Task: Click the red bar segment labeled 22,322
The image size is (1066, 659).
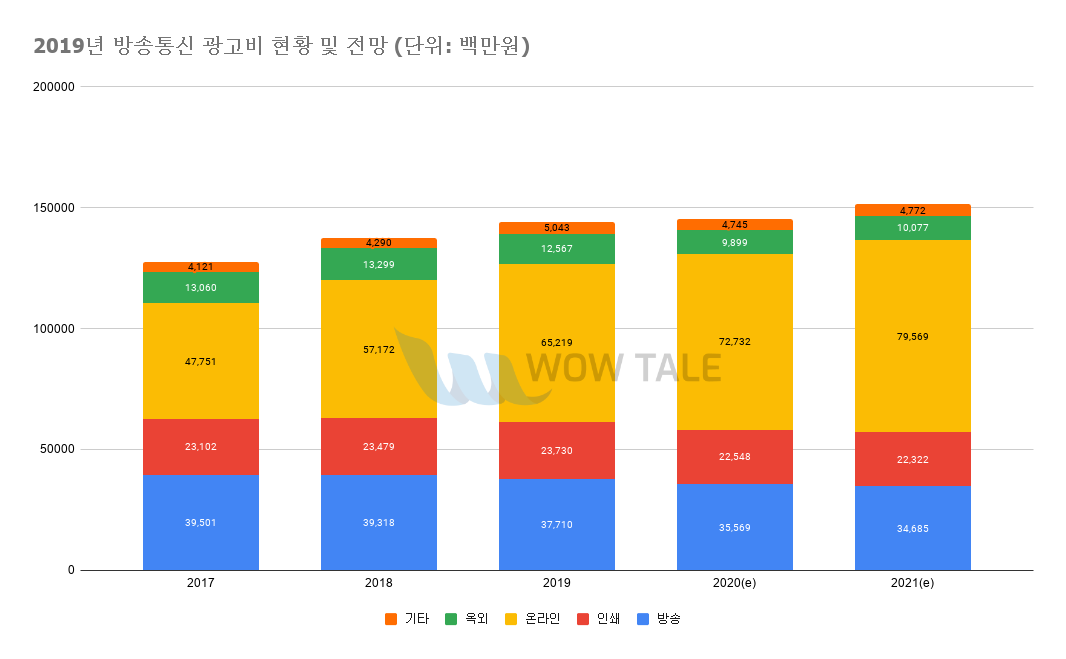Action: [912, 459]
